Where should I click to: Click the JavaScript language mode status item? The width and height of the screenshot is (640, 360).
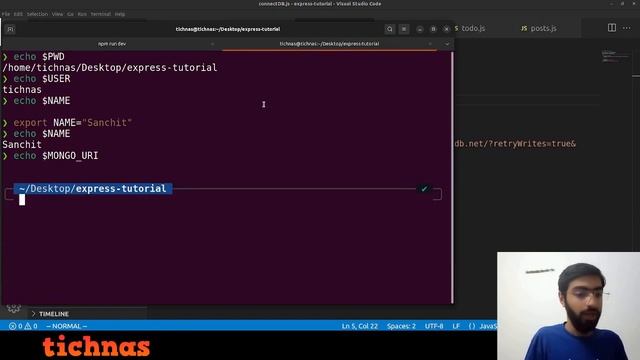[x=483, y=326]
